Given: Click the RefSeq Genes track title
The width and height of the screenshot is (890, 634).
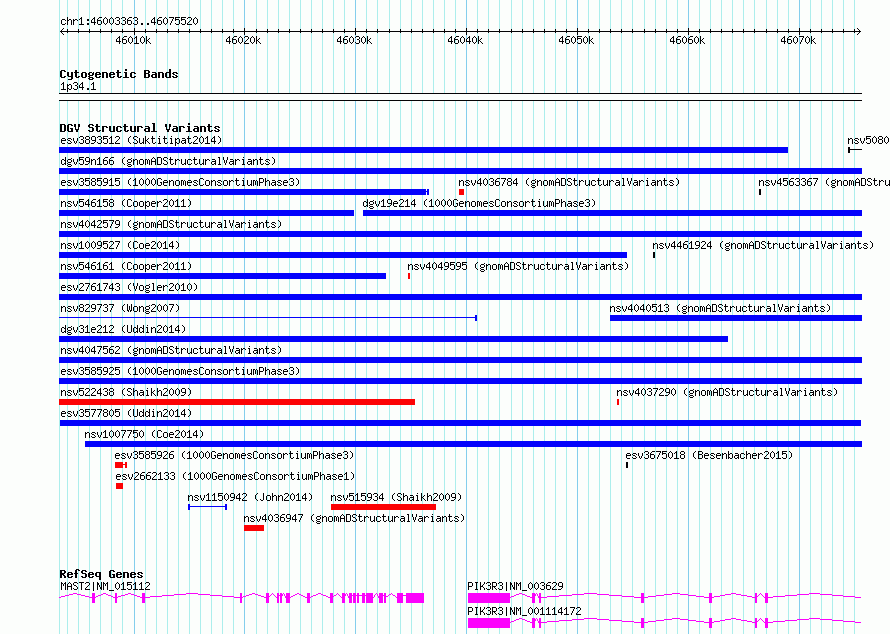Looking at the screenshot, I should [x=101, y=574].
